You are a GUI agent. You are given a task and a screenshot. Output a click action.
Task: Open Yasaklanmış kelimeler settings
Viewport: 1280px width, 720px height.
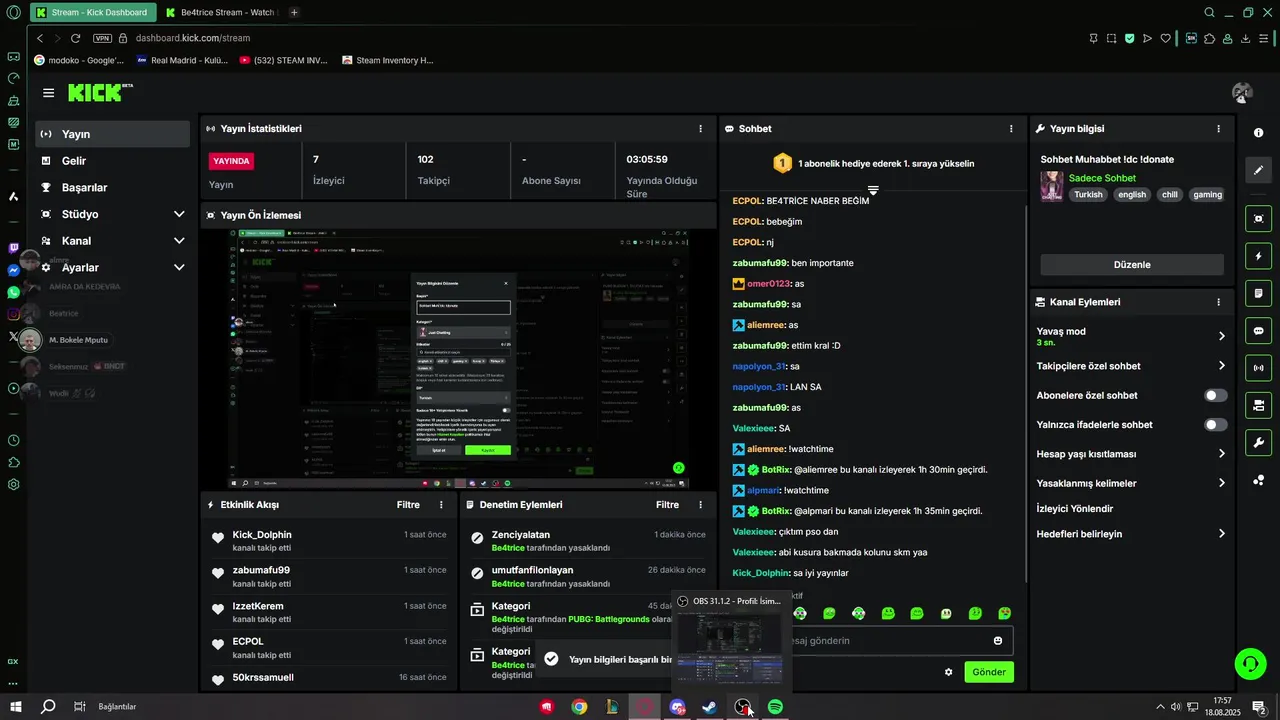click(1132, 483)
